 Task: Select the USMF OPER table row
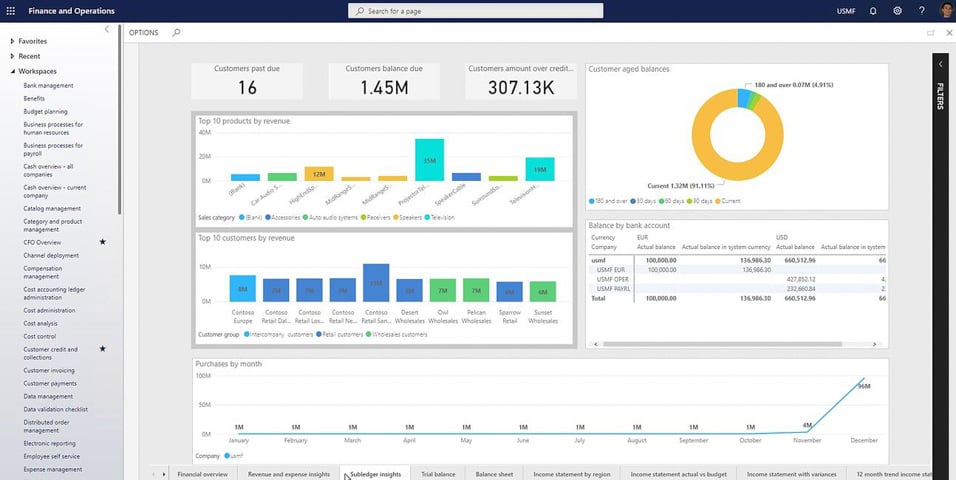point(737,279)
